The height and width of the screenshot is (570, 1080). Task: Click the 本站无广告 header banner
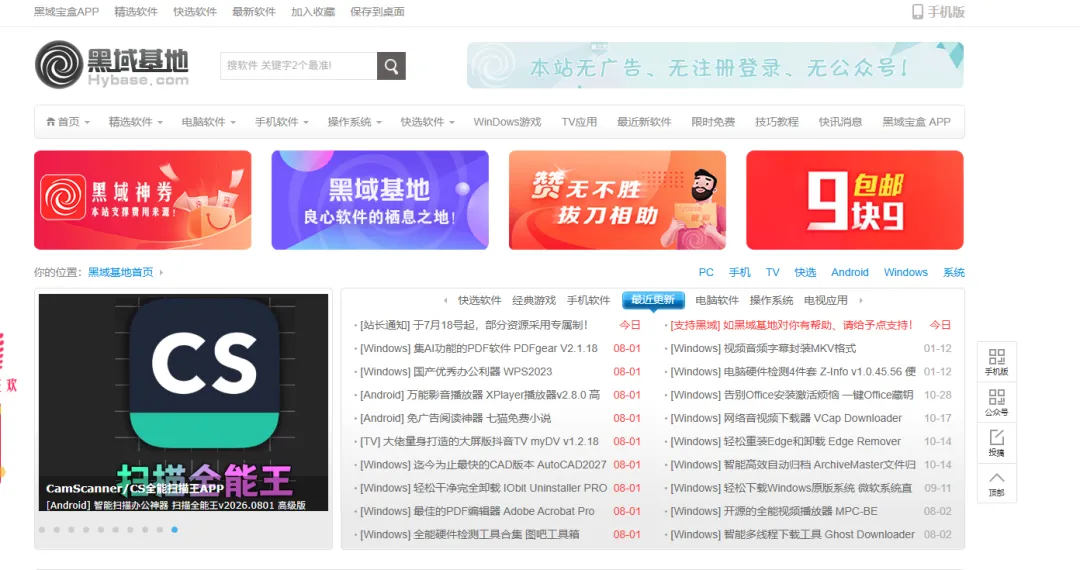[715, 65]
